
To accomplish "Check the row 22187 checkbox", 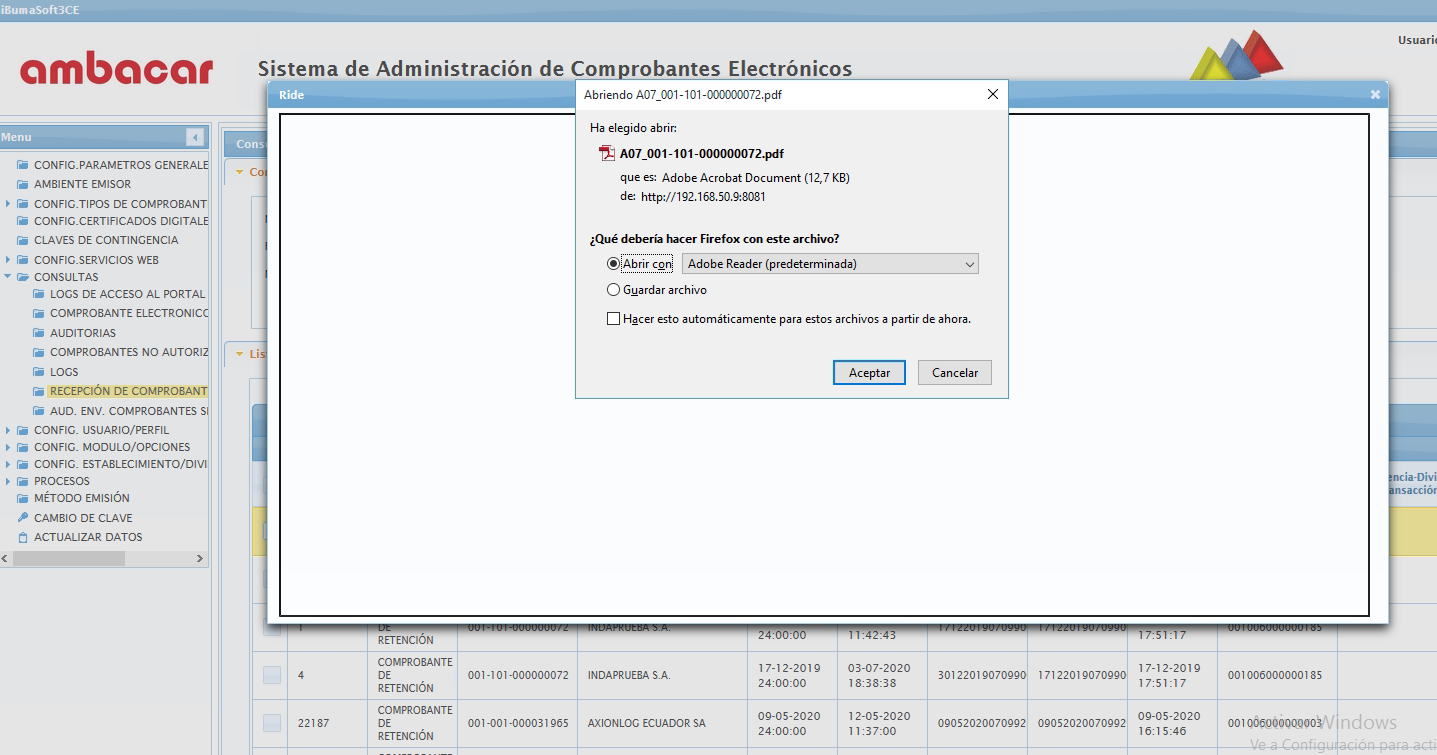I will pyautogui.click(x=272, y=723).
